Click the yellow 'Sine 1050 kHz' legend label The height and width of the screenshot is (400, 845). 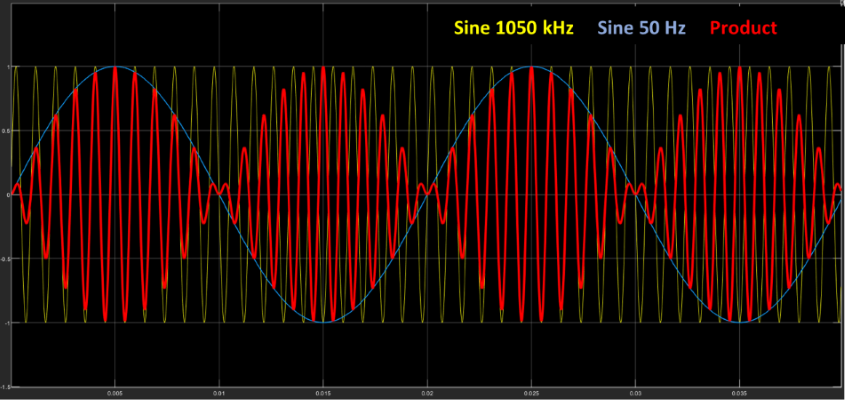pos(514,27)
